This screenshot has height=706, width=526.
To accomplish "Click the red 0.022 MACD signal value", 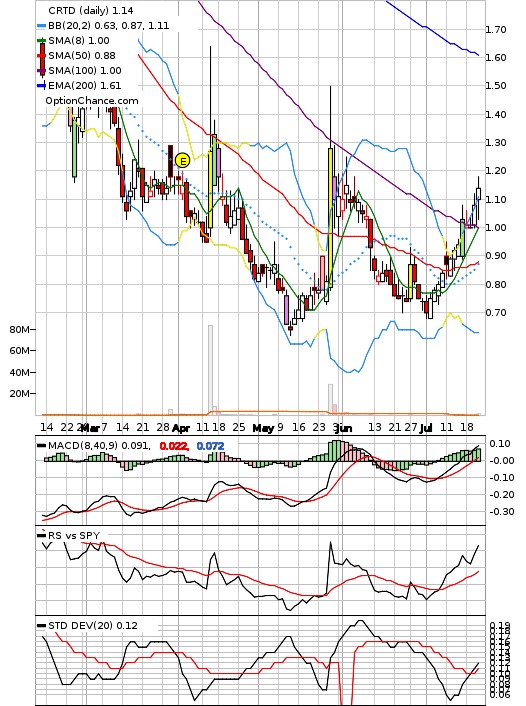I will [x=174, y=446].
